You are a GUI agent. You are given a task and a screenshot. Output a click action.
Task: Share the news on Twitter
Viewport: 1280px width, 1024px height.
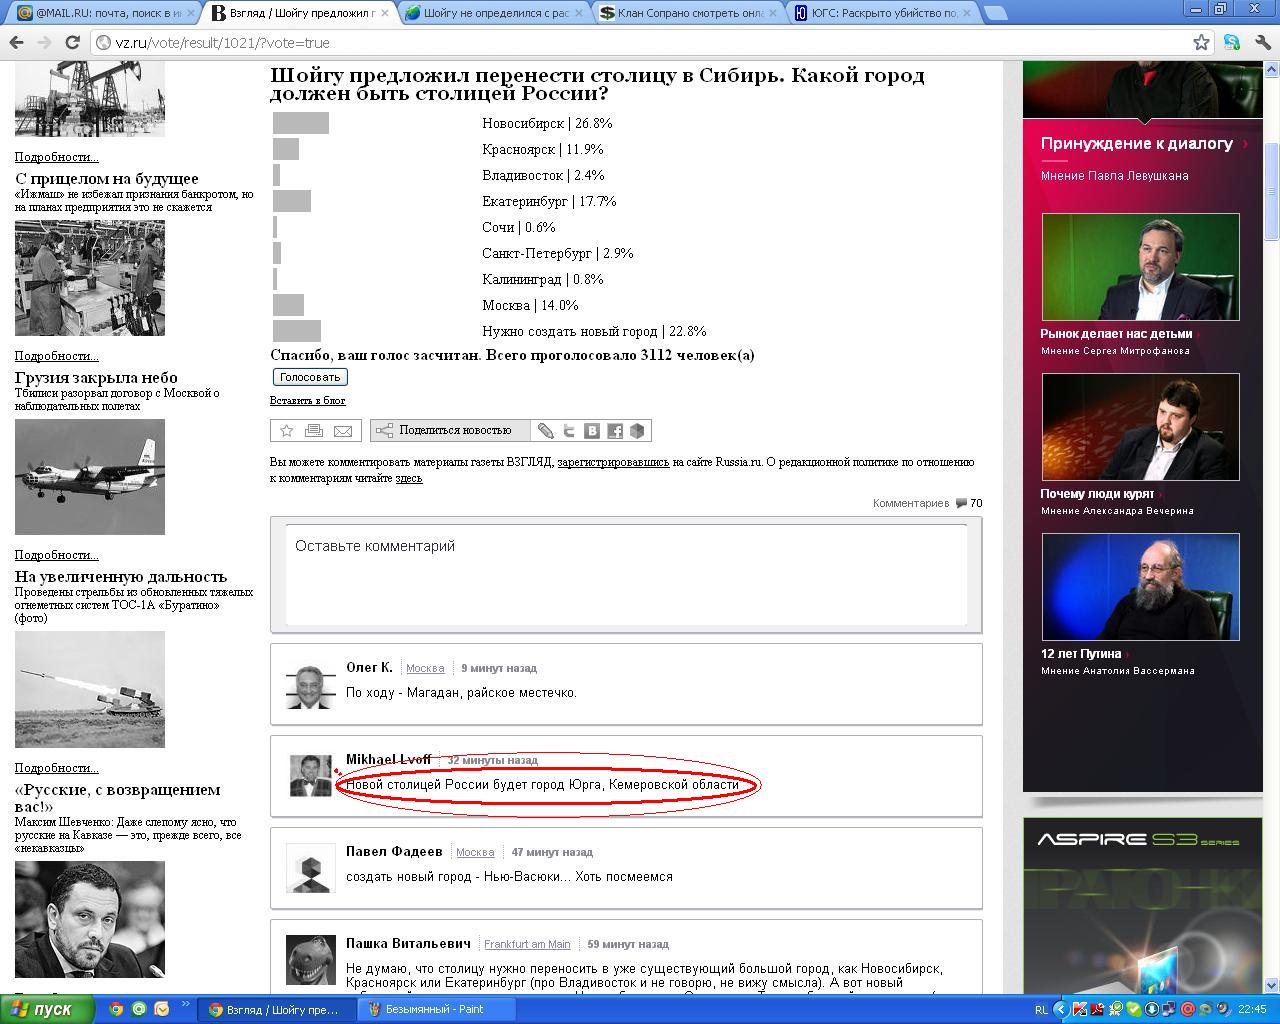point(569,431)
